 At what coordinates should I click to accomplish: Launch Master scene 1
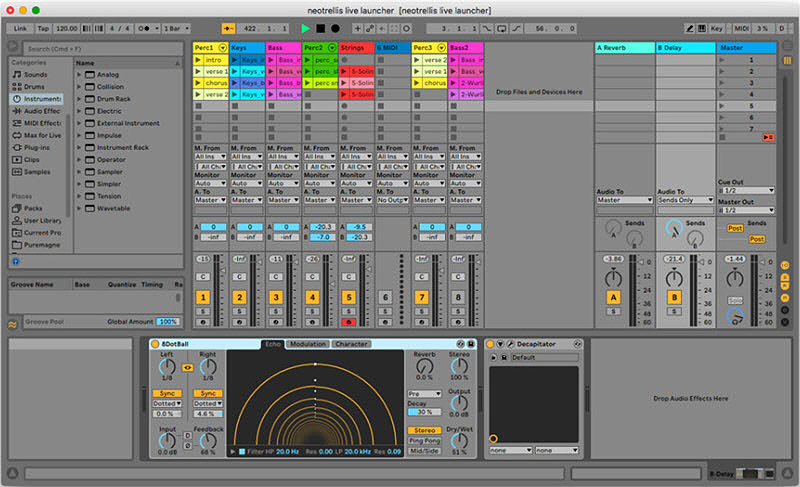coord(724,60)
